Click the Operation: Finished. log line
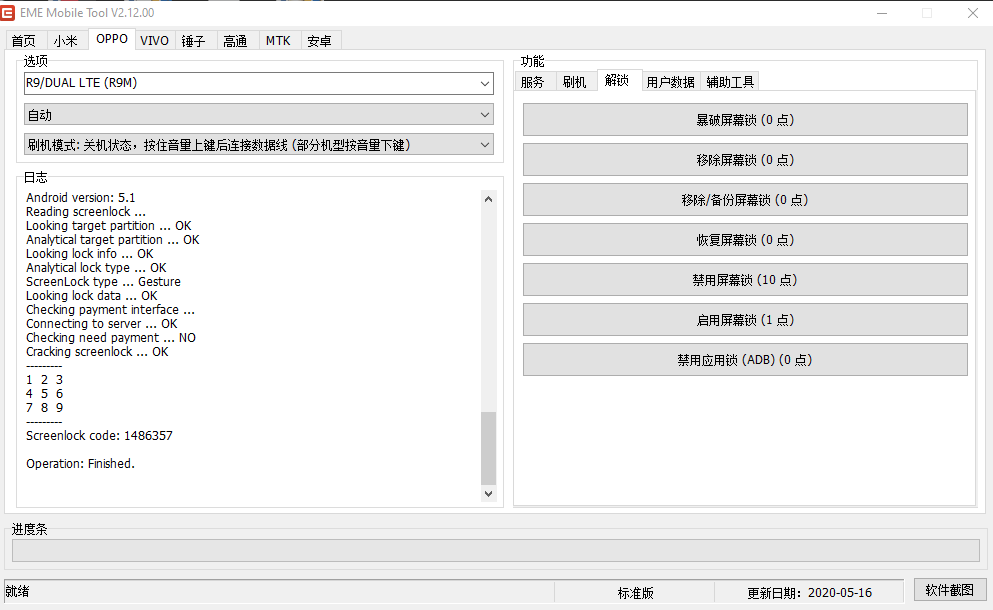This screenshot has height=610, width=993. (80, 464)
